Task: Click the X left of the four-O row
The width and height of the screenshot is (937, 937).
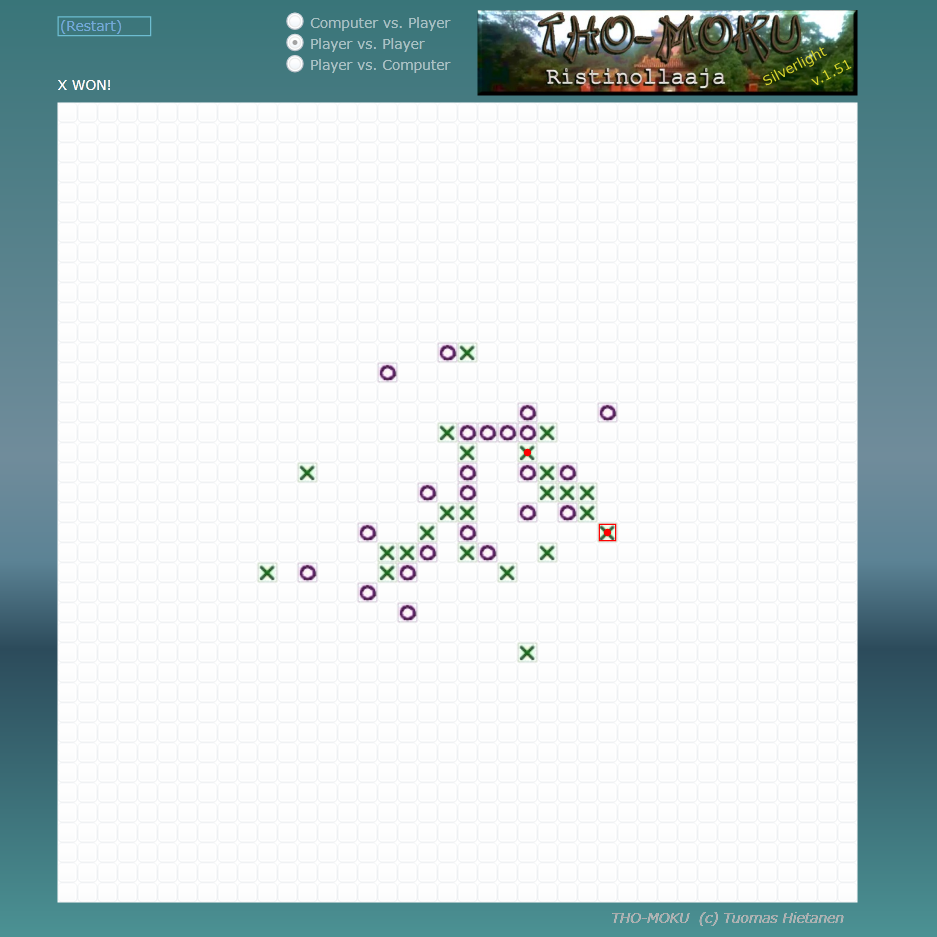Action: click(448, 433)
